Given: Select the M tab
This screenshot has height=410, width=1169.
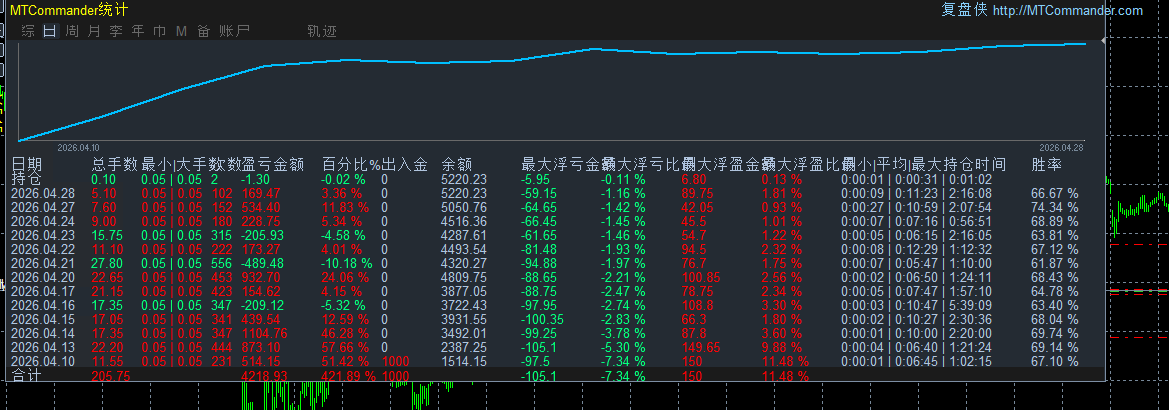Looking at the screenshot, I should (181, 31).
